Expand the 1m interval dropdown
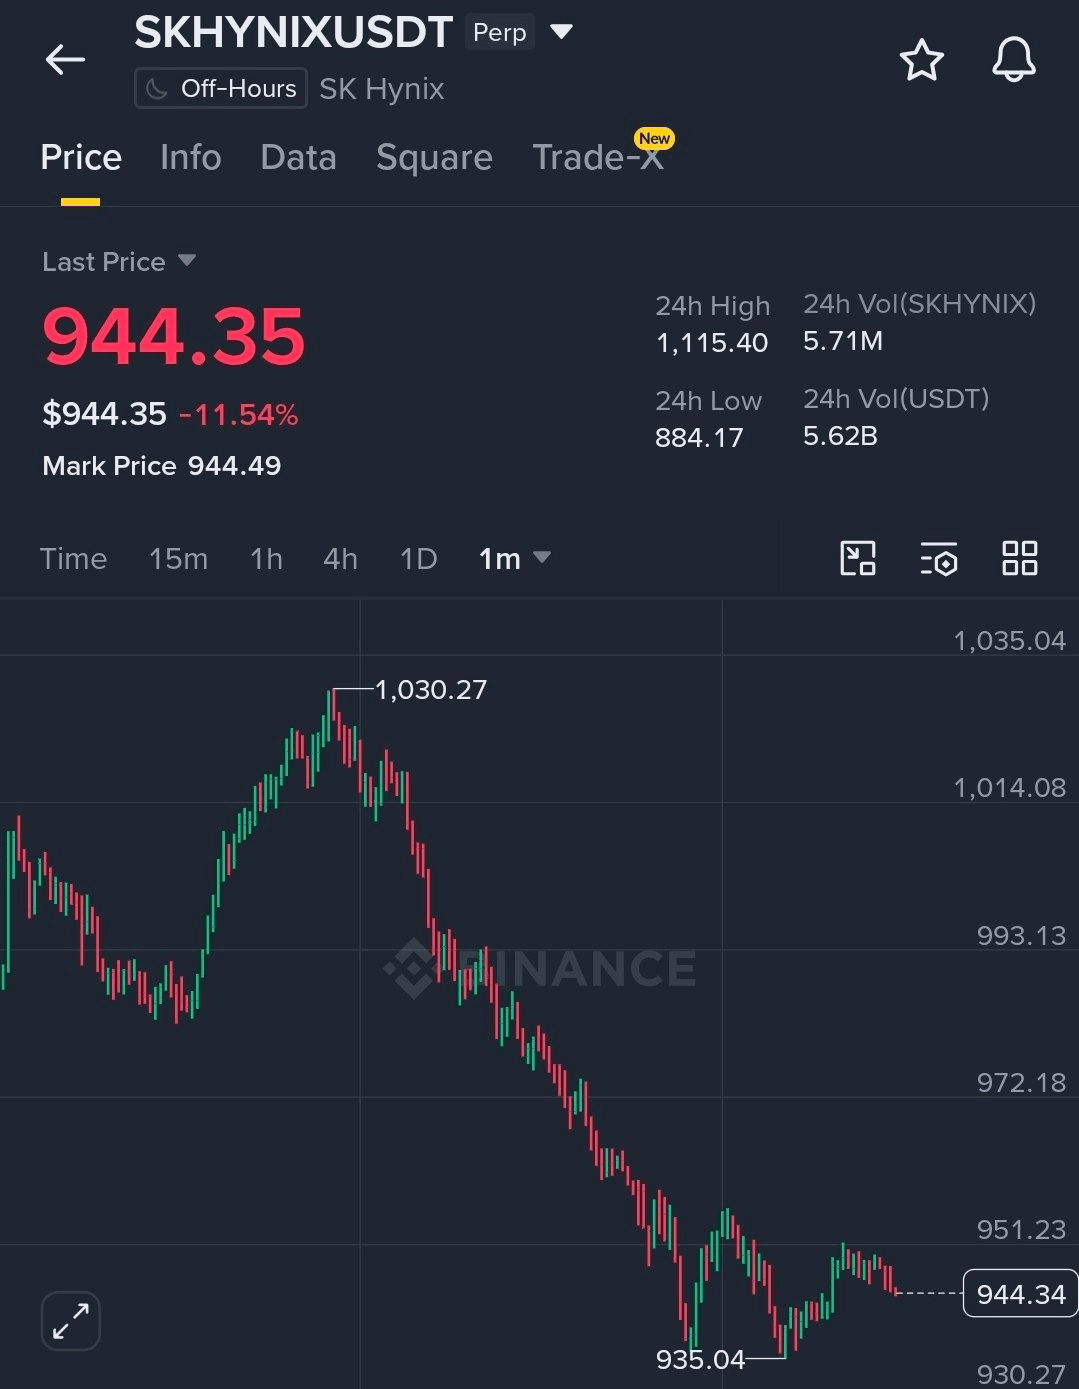Screen dimensions: 1079x1389 click(x=514, y=558)
